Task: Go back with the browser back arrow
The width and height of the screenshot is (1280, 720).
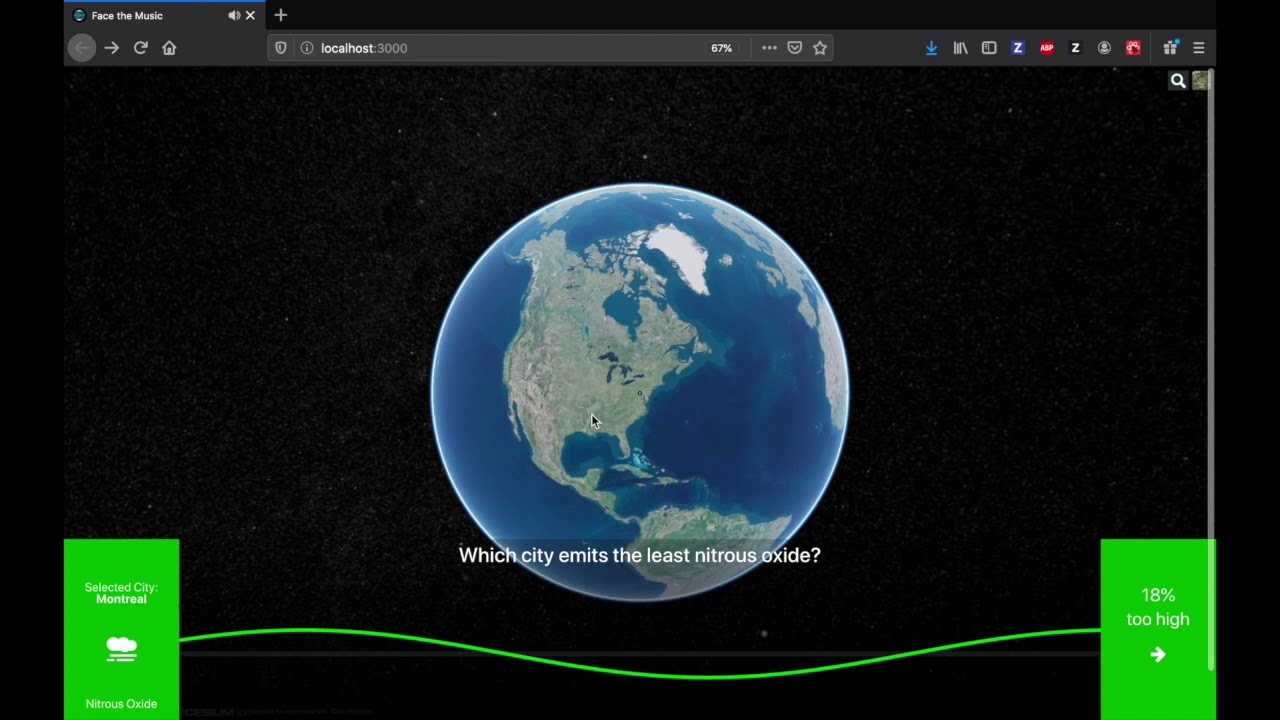Action: tap(82, 48)
